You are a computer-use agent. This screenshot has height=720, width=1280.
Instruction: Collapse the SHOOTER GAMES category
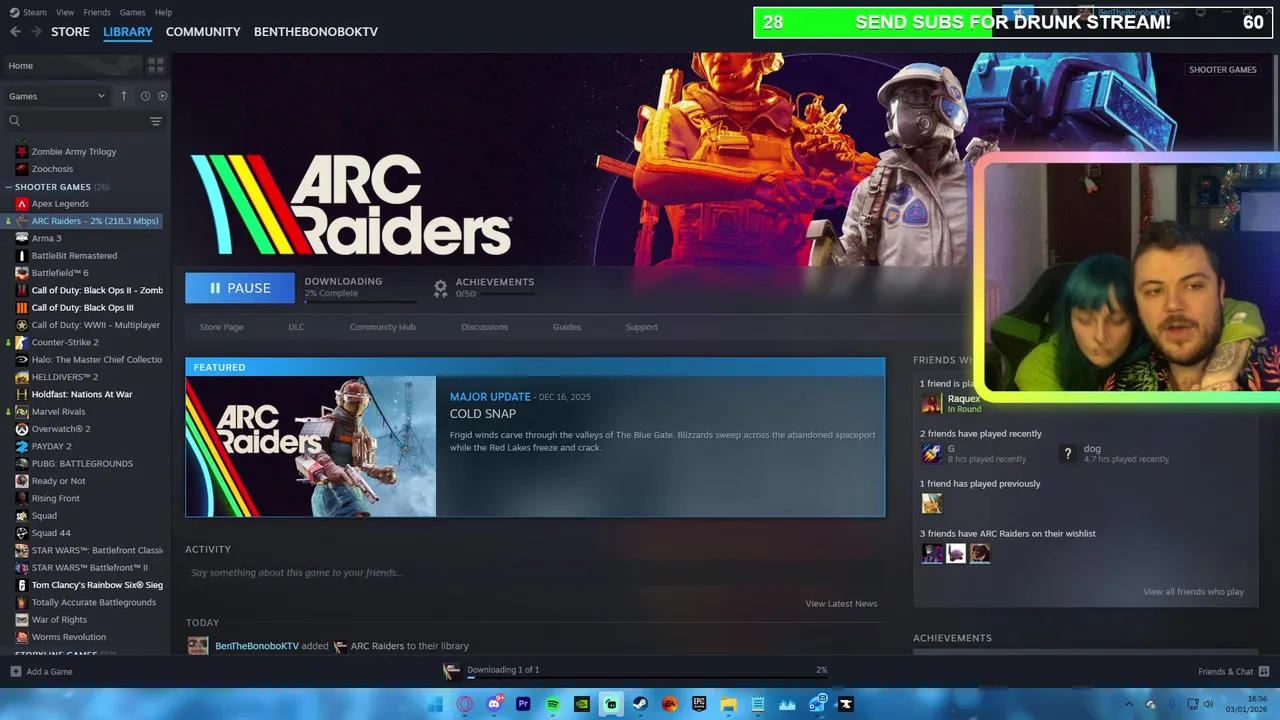coord(8,187)
